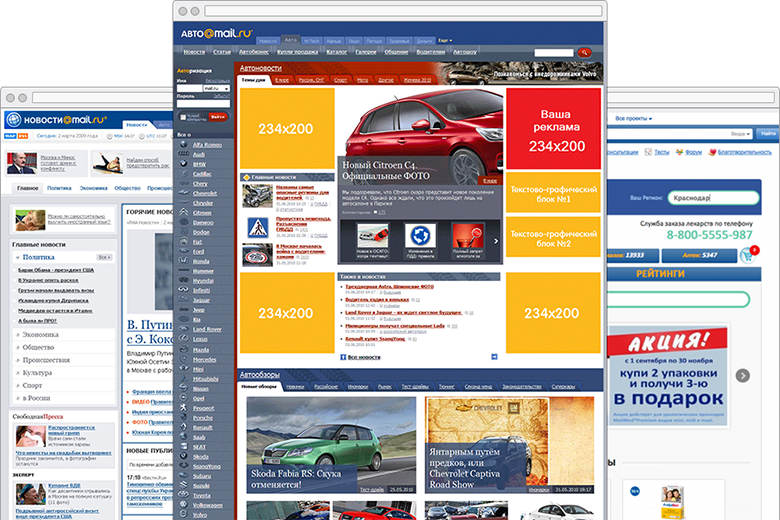Click the Alfa Romeo brand logo icon

(x=184, y=144)
